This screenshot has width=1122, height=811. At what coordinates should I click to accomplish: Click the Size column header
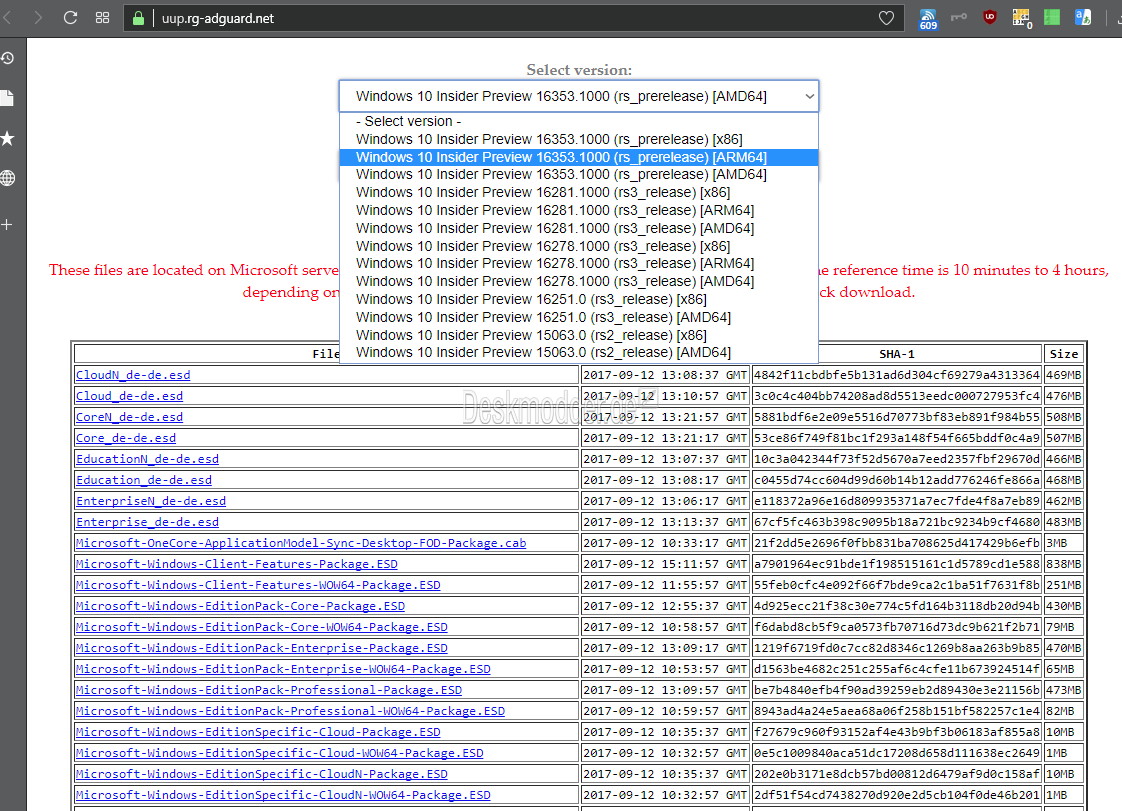(1064, 354)
